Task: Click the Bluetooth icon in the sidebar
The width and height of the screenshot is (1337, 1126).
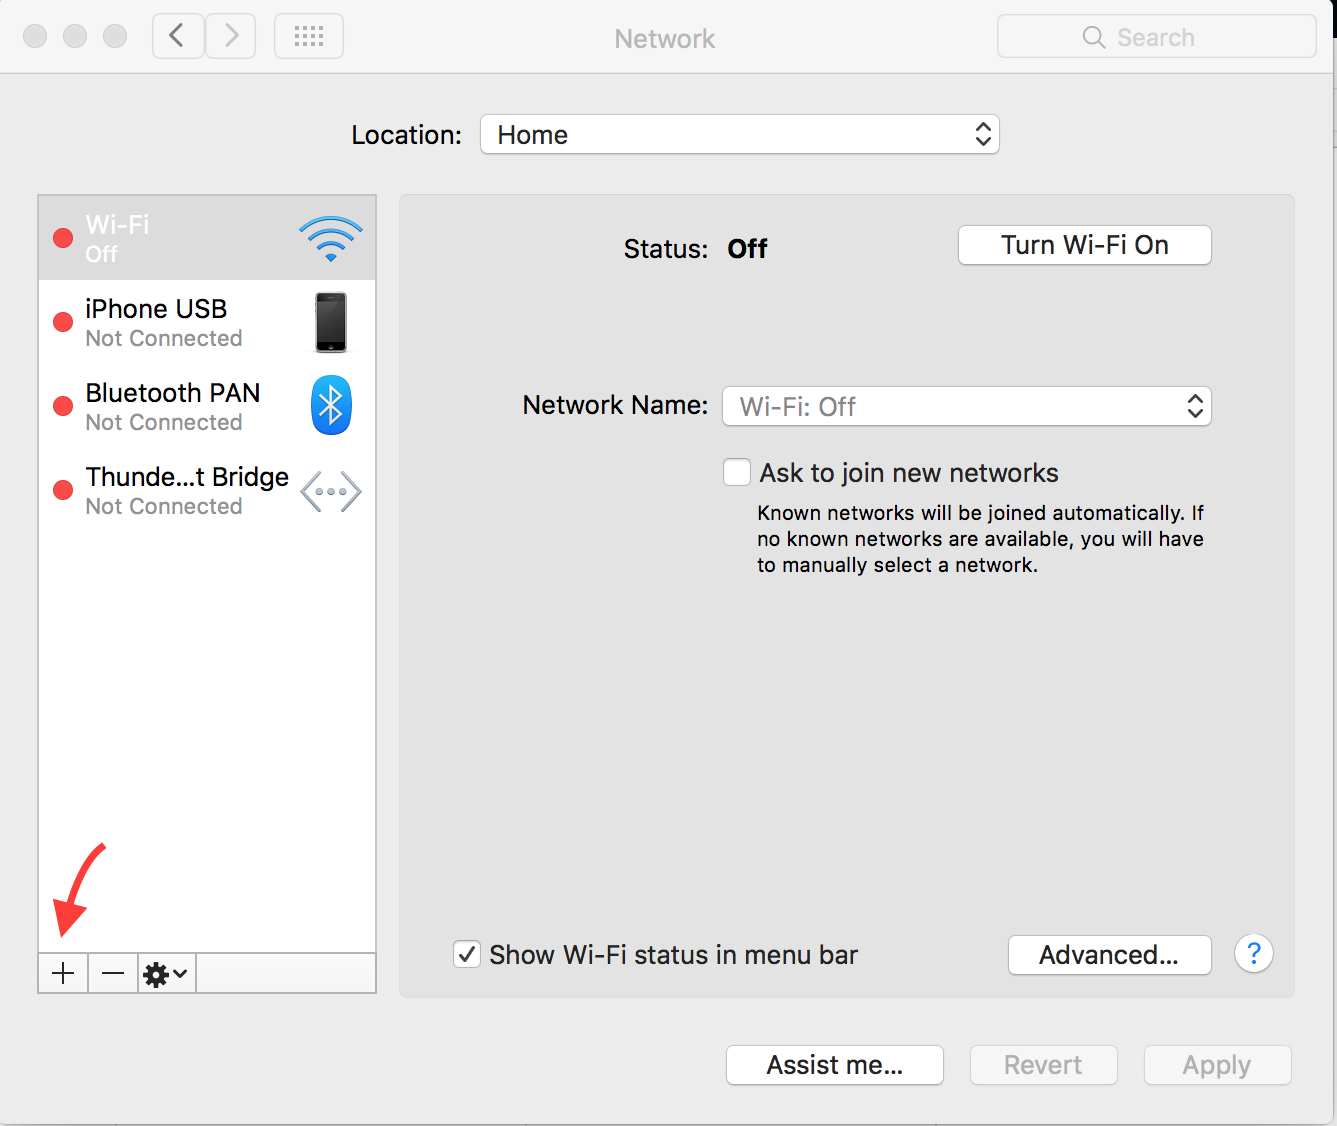Action: coord(331,405)
